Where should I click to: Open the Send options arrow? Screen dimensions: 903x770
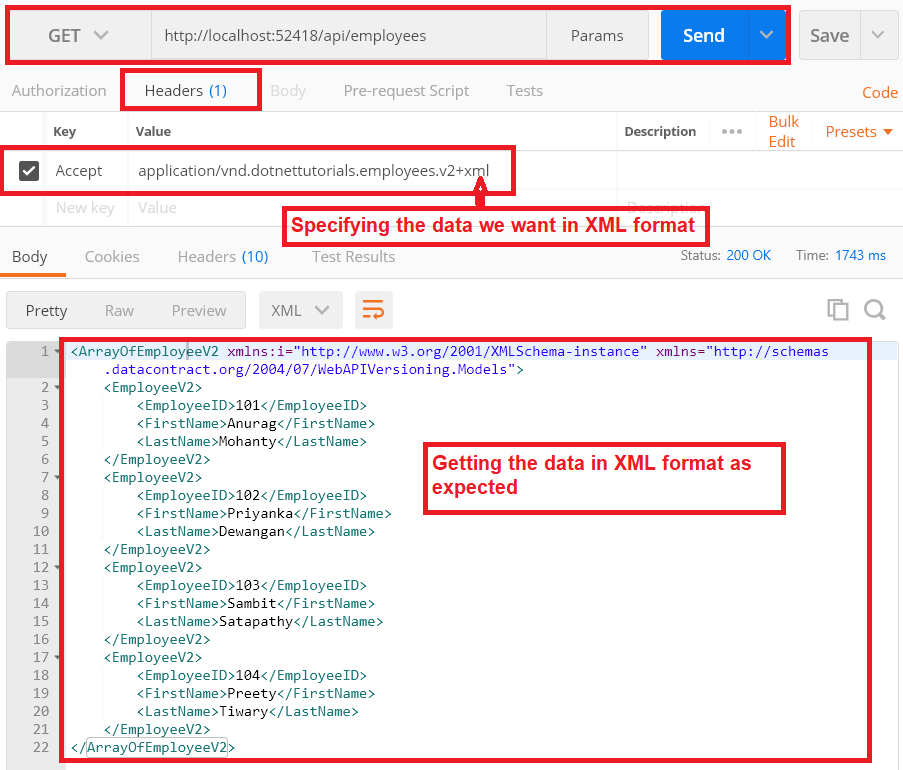point(767,36)
